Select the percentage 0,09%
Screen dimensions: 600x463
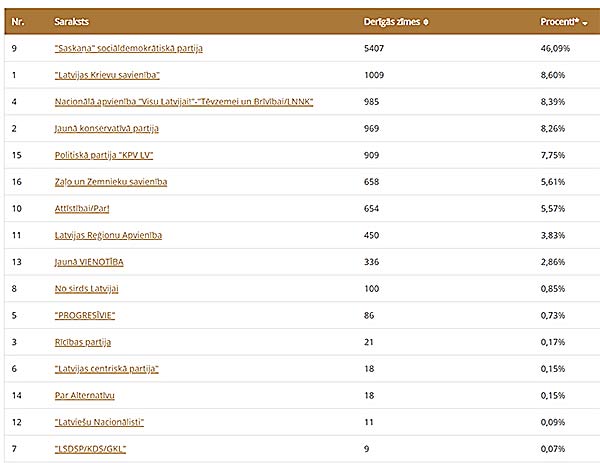[553, 422]
